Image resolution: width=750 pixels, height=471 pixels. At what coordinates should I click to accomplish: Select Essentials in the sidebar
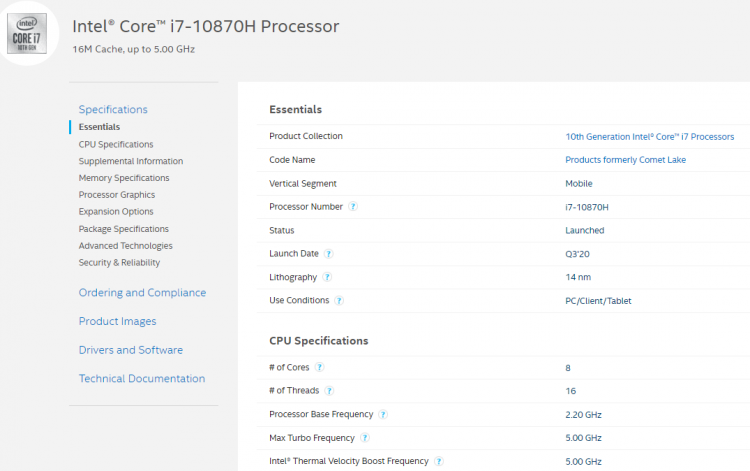pos(99,127)
